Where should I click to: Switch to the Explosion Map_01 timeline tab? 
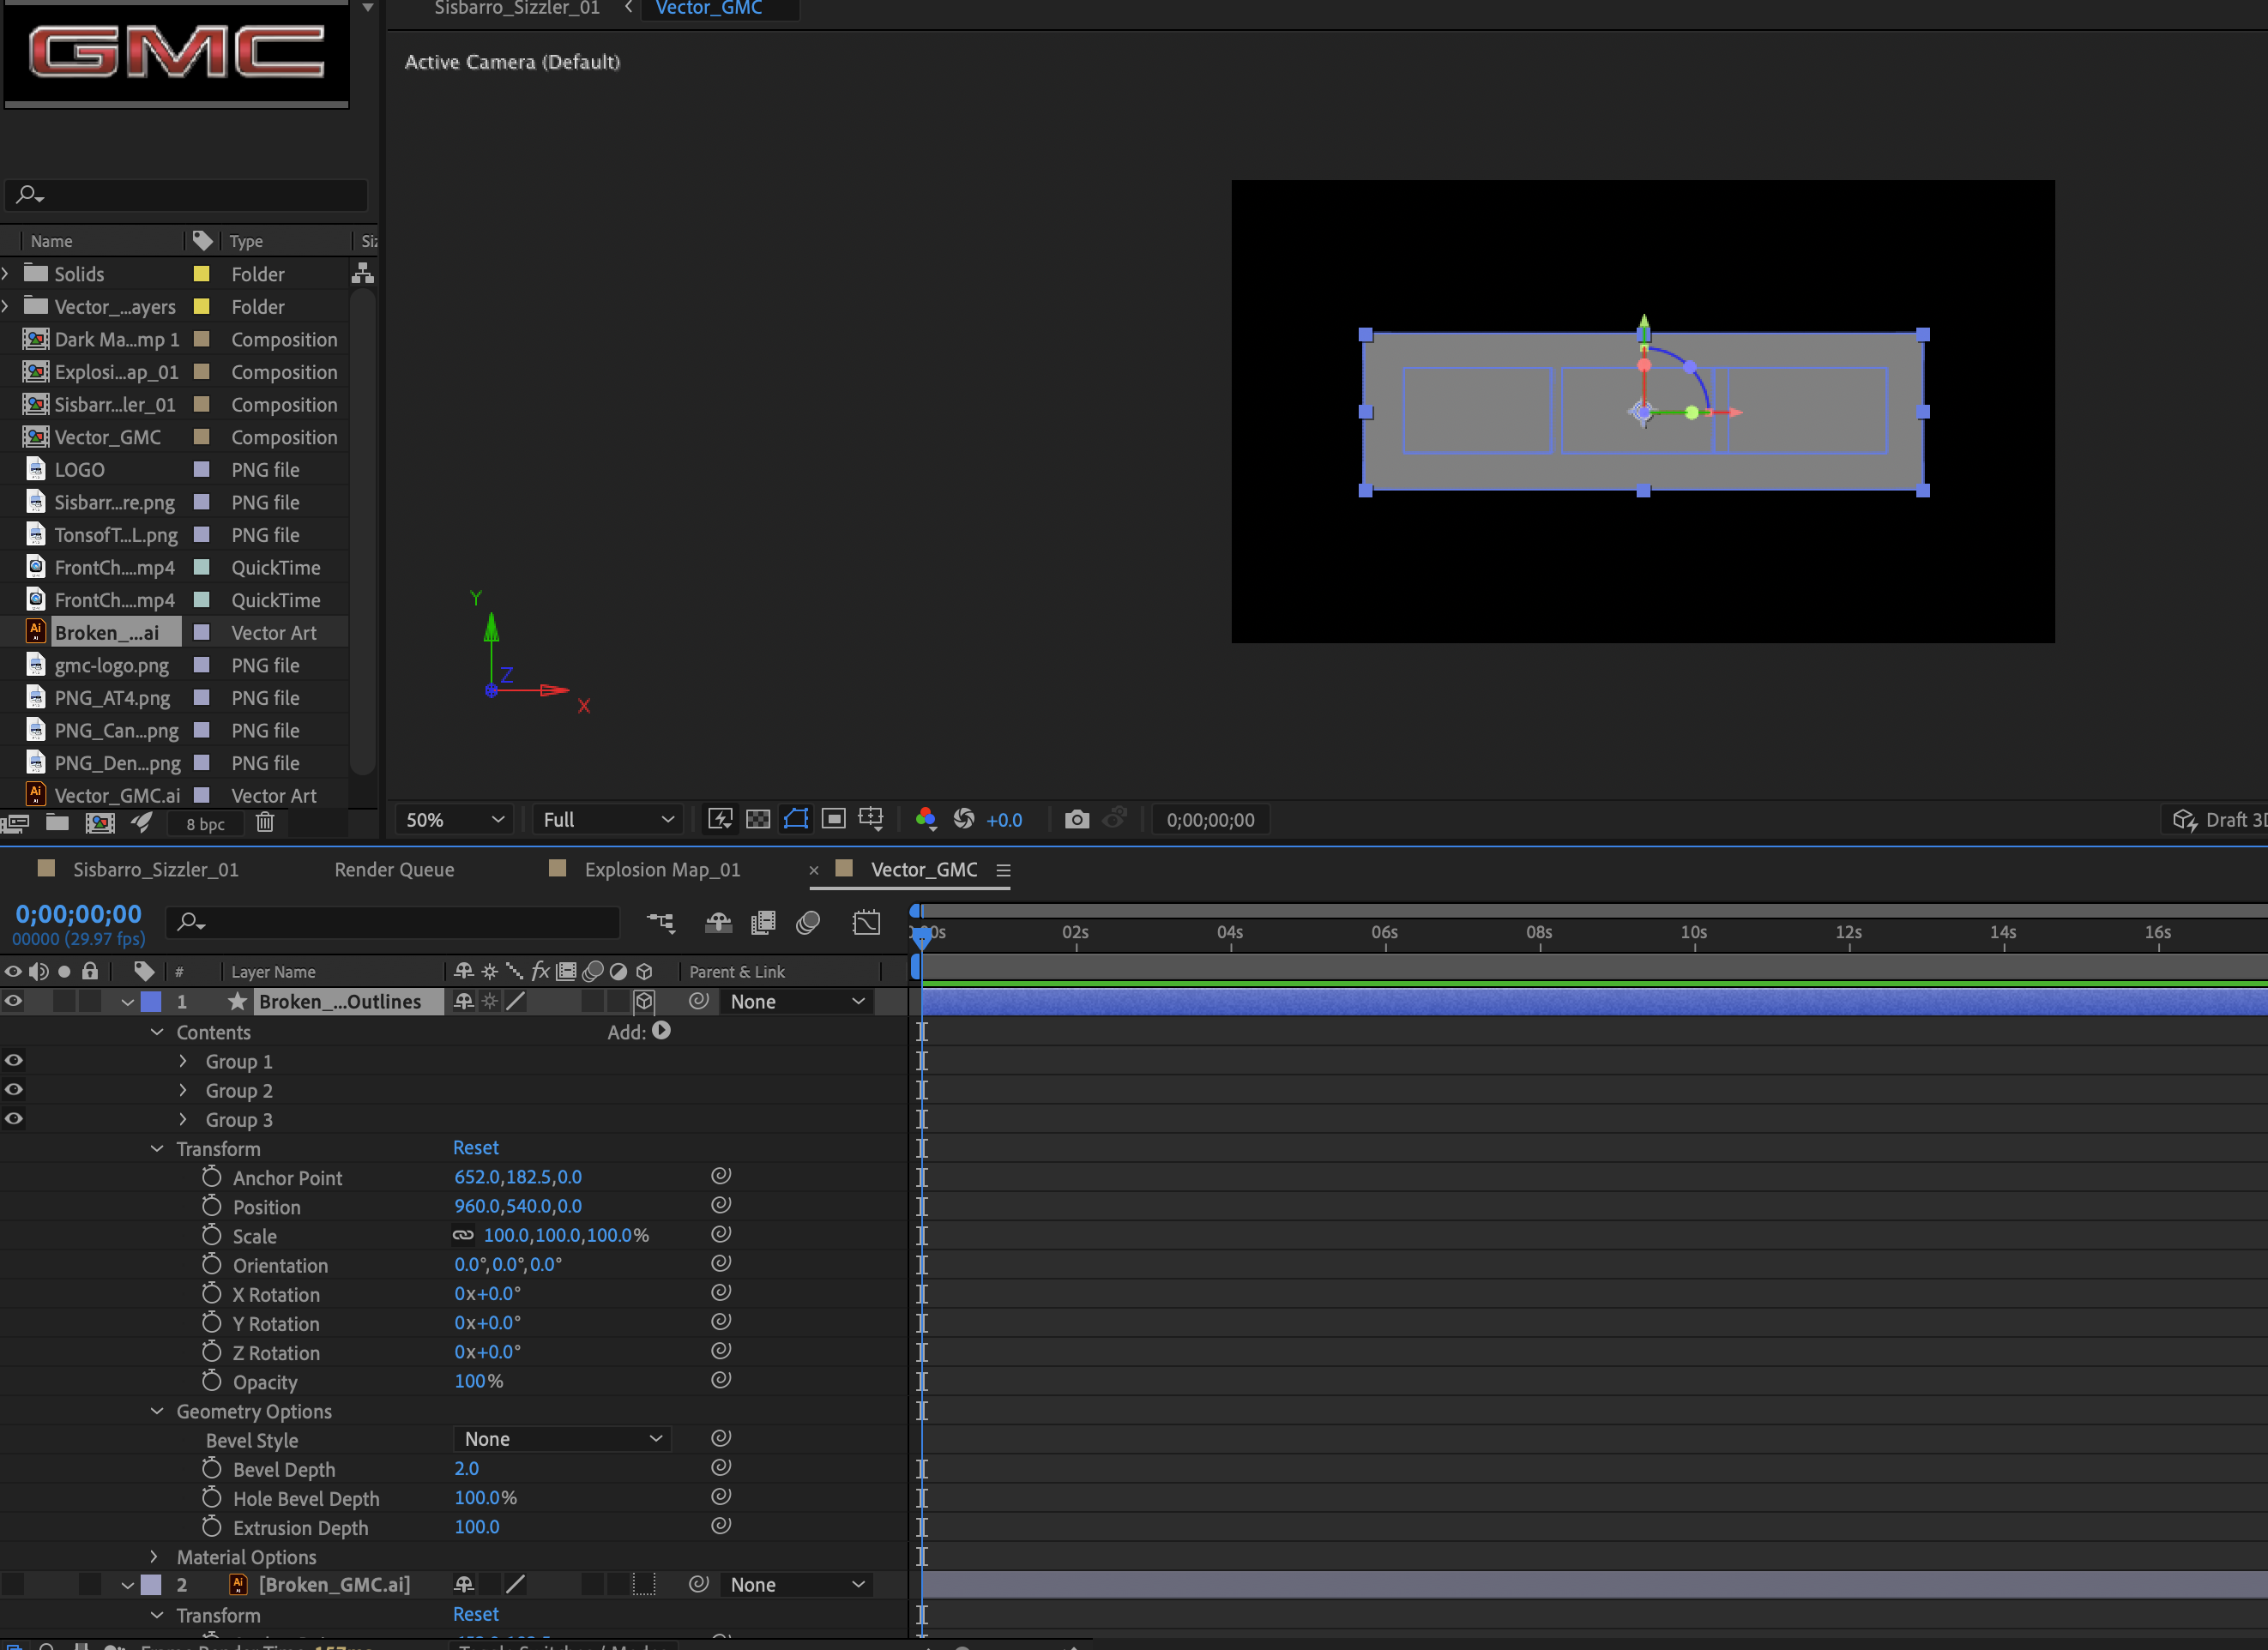pos(662,869)
